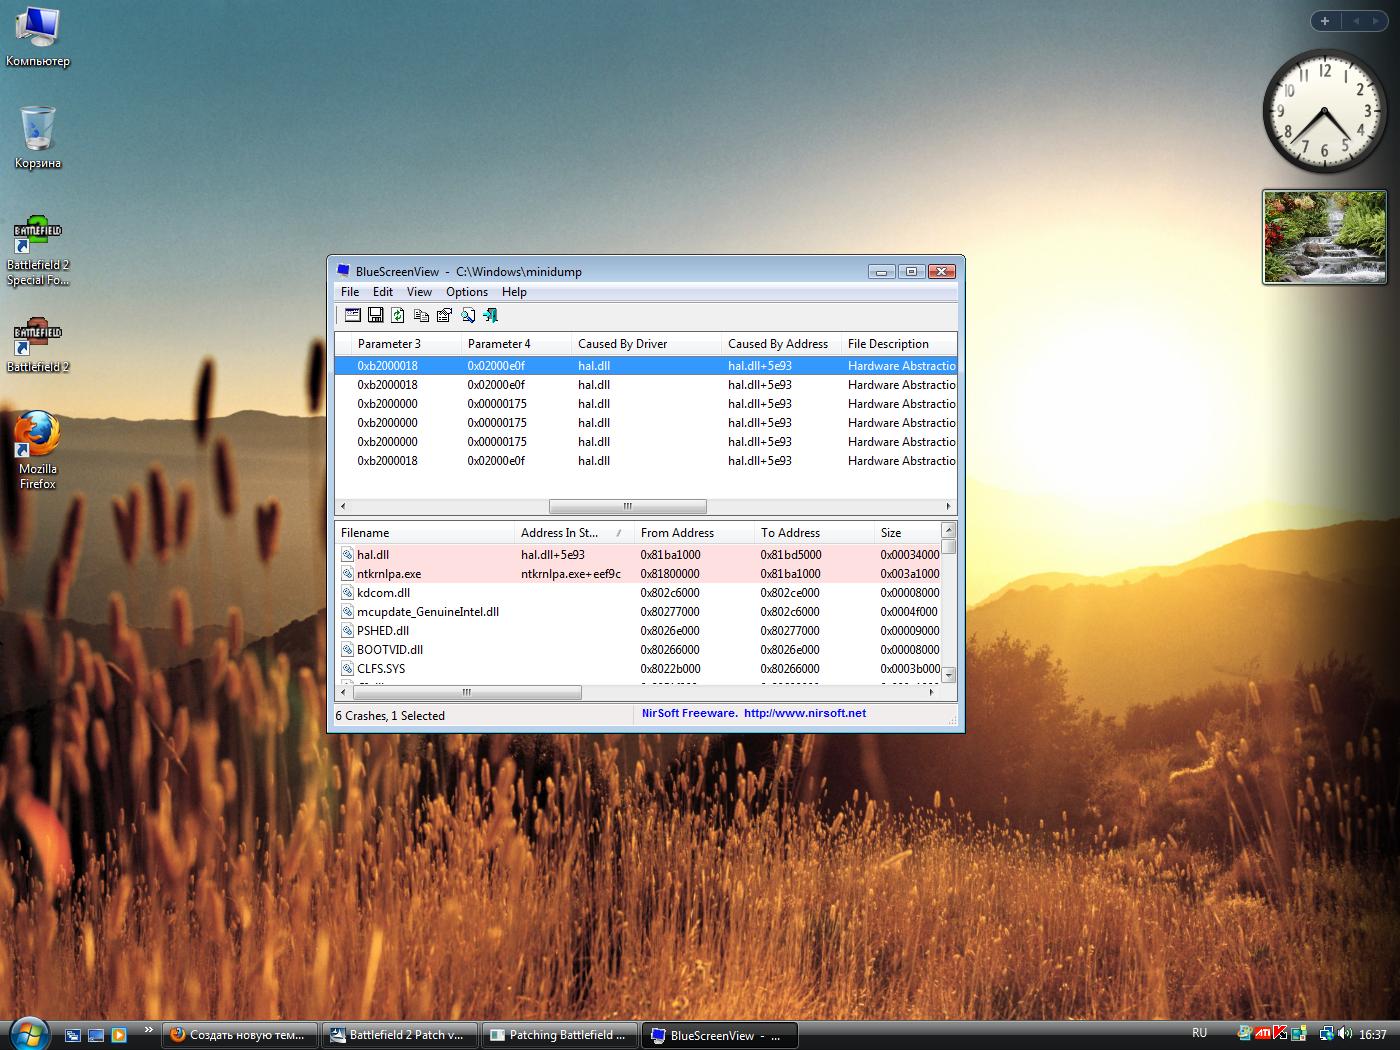Open the volume speaker tray icon
Screen dimensions: 1400x1050
click(x=1344, y=1033)
